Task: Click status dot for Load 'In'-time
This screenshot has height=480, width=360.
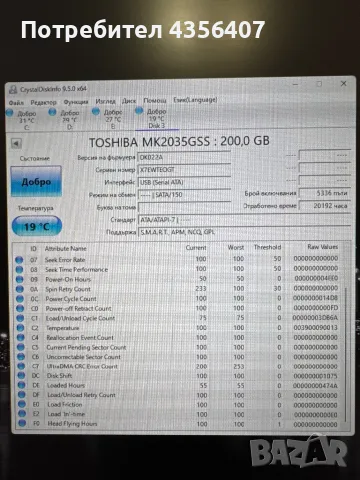Action: pyautogui.click(x=22, y=414)
